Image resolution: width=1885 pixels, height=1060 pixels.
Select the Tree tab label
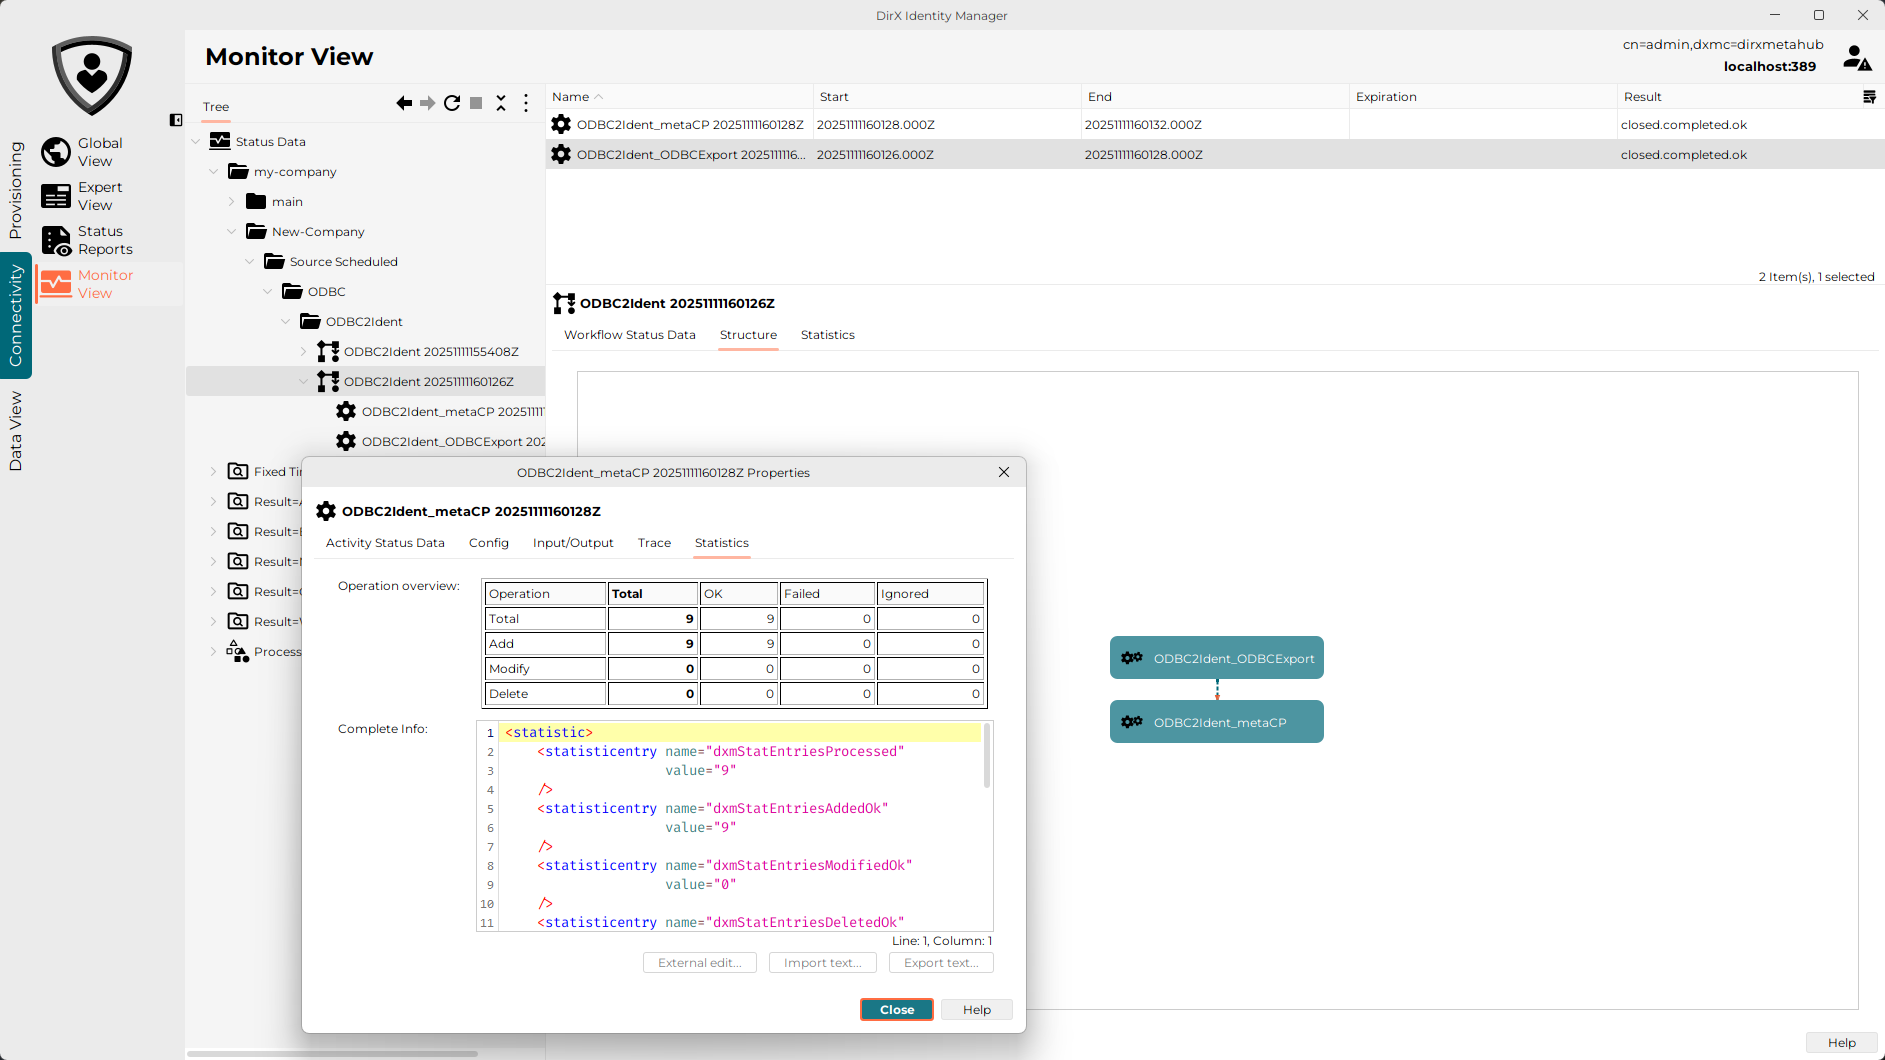pyautogui.click(x=216, y=107)
